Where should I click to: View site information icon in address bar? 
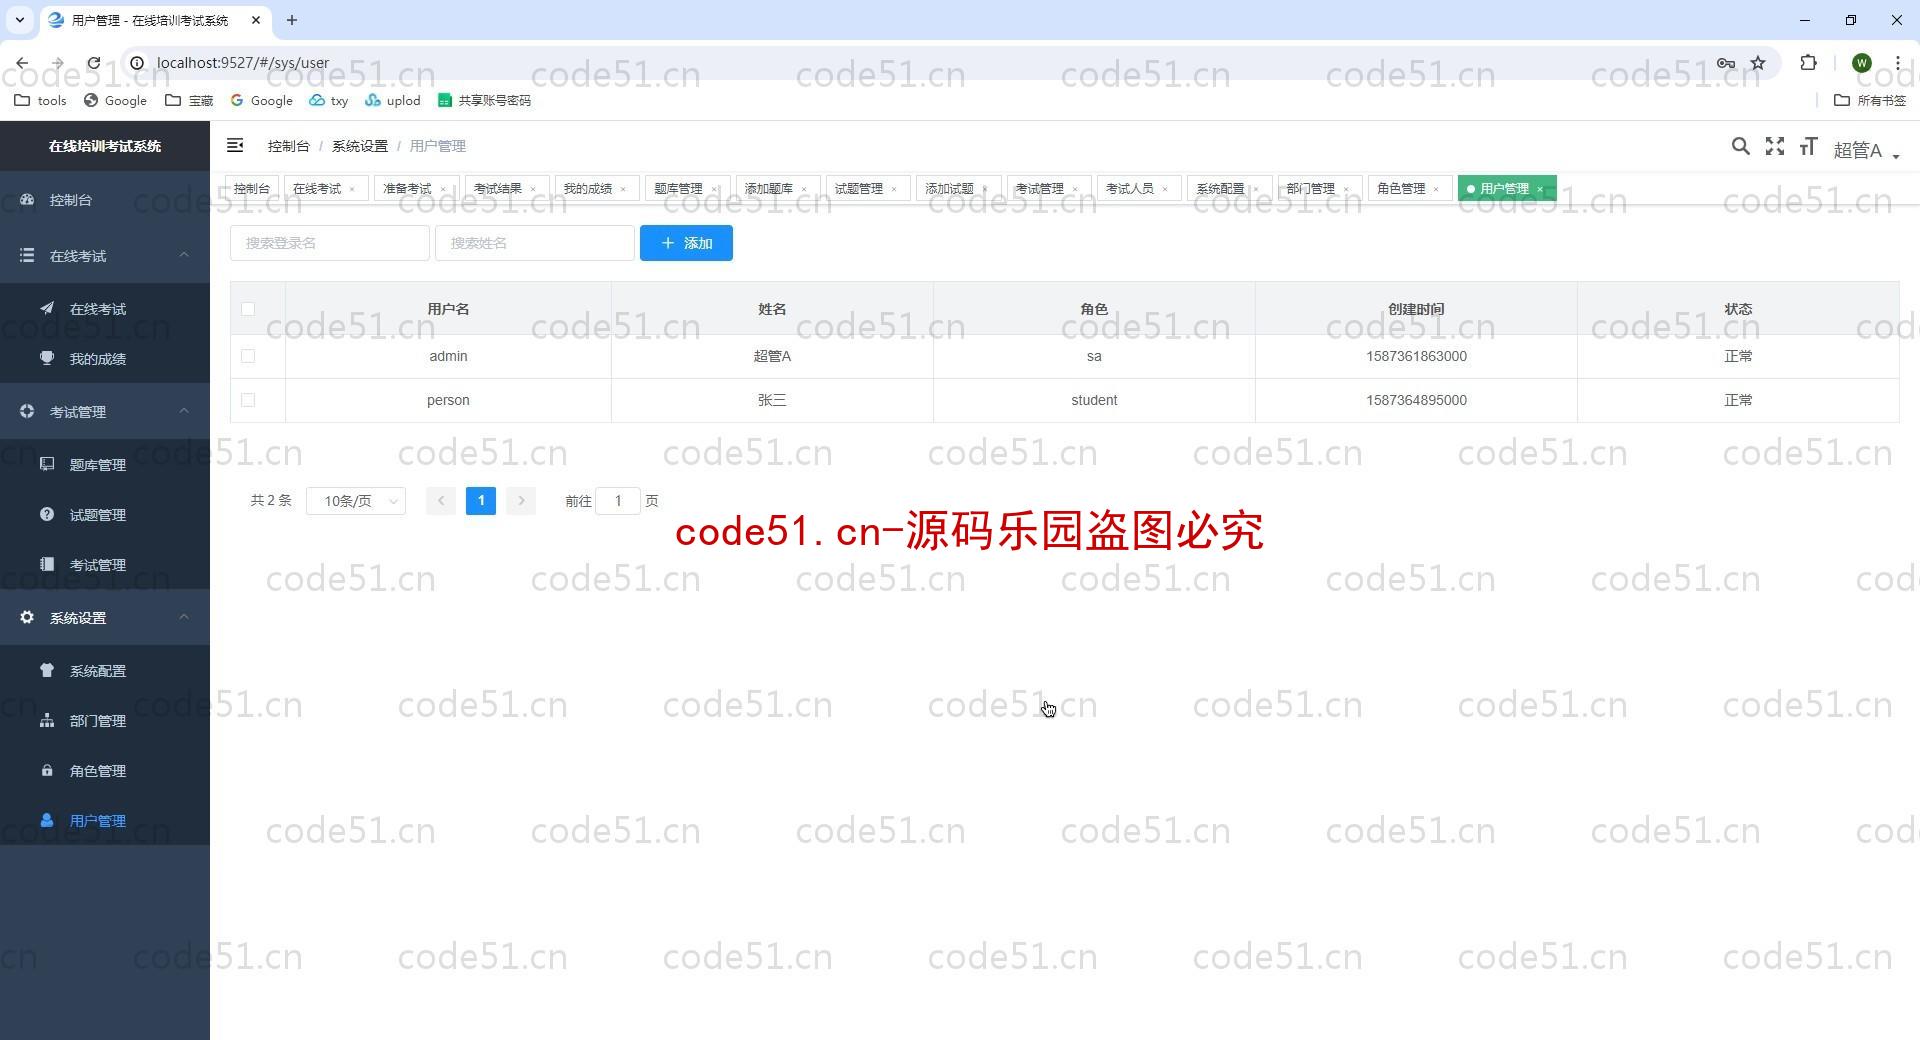click(137, 63)
